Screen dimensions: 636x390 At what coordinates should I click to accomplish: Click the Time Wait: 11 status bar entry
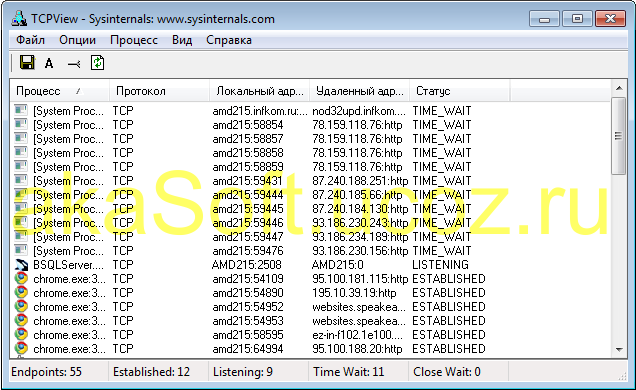coord(349,372)
